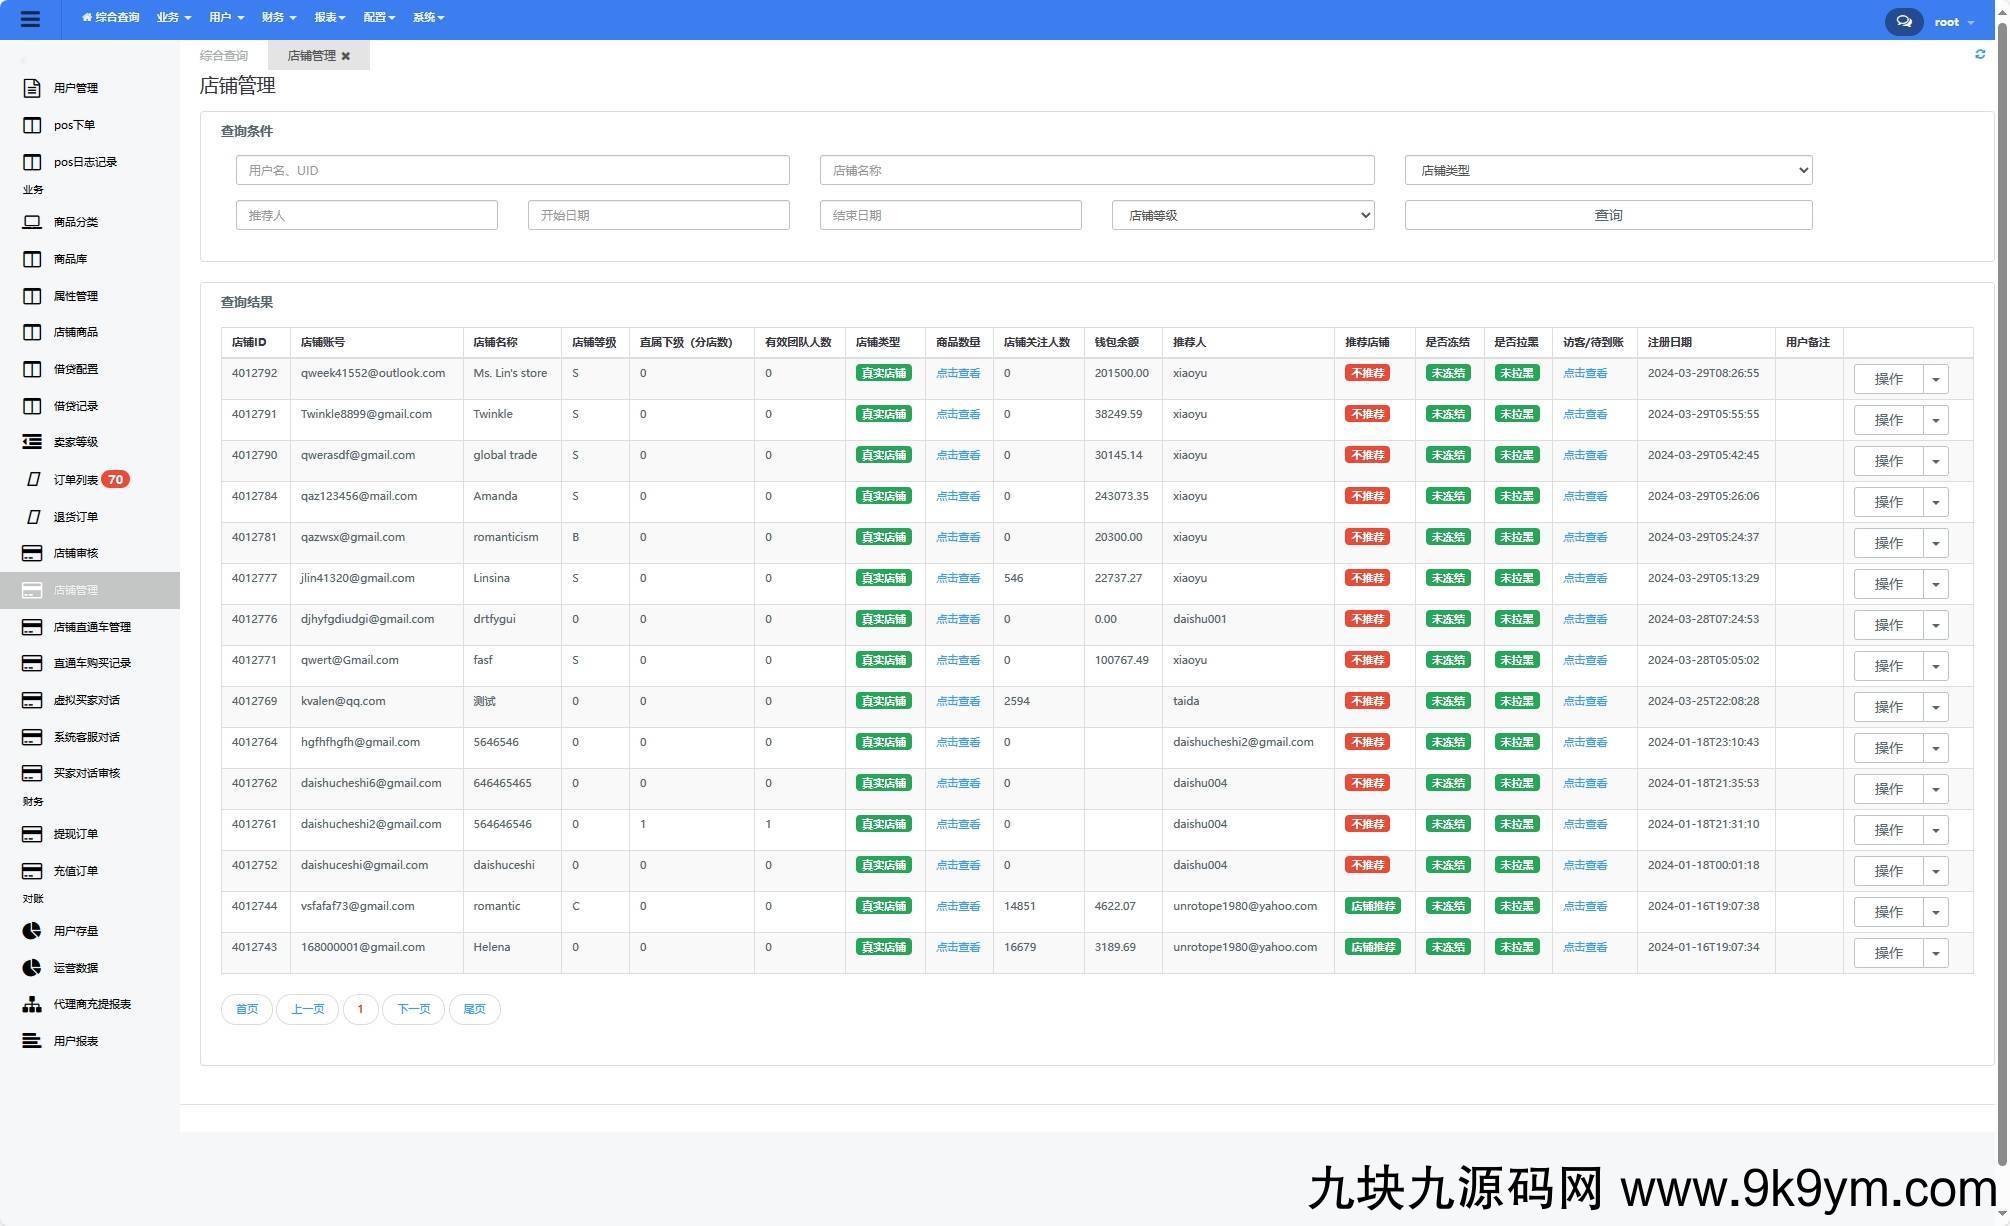Expand the 店铺类型 dropdown filter
Screen dimensions: 2010x1226
tap(1607, 170)
